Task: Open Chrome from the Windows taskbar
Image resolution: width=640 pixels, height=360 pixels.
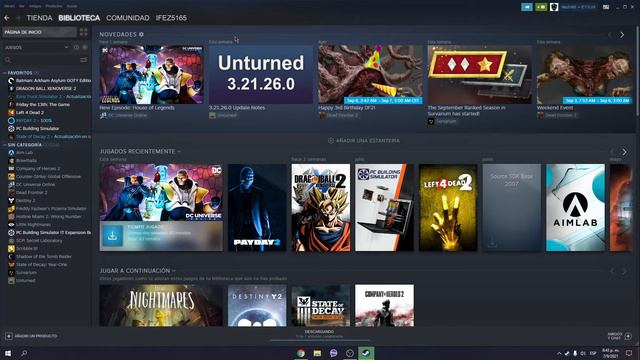Action: pos(301,353)
